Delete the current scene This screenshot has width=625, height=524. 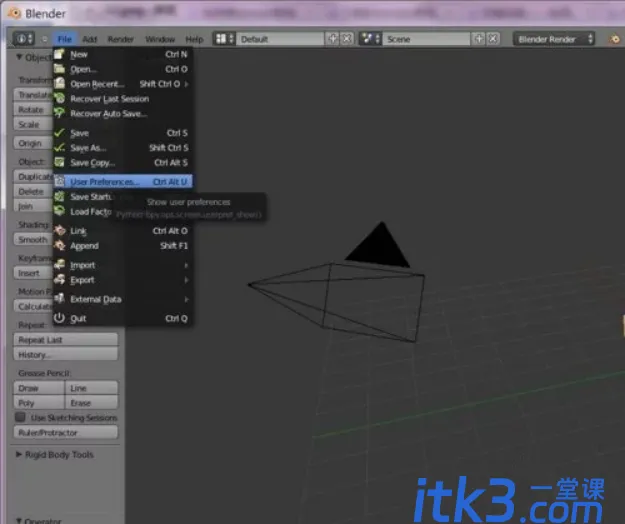493,39
